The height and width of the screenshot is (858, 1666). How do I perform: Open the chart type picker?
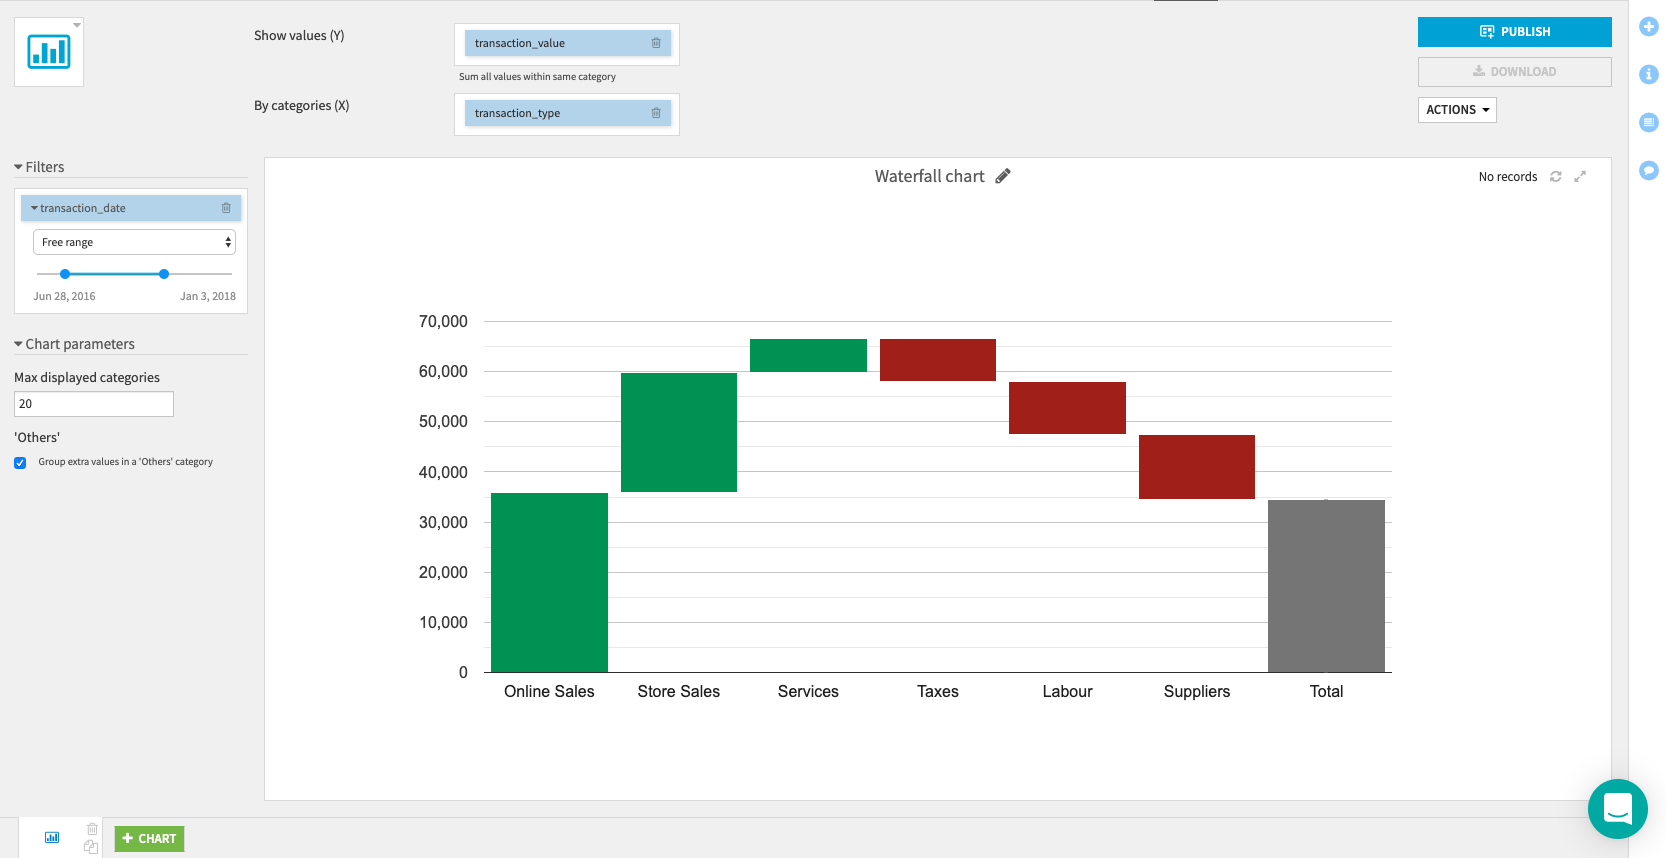[x=49, y=52]
